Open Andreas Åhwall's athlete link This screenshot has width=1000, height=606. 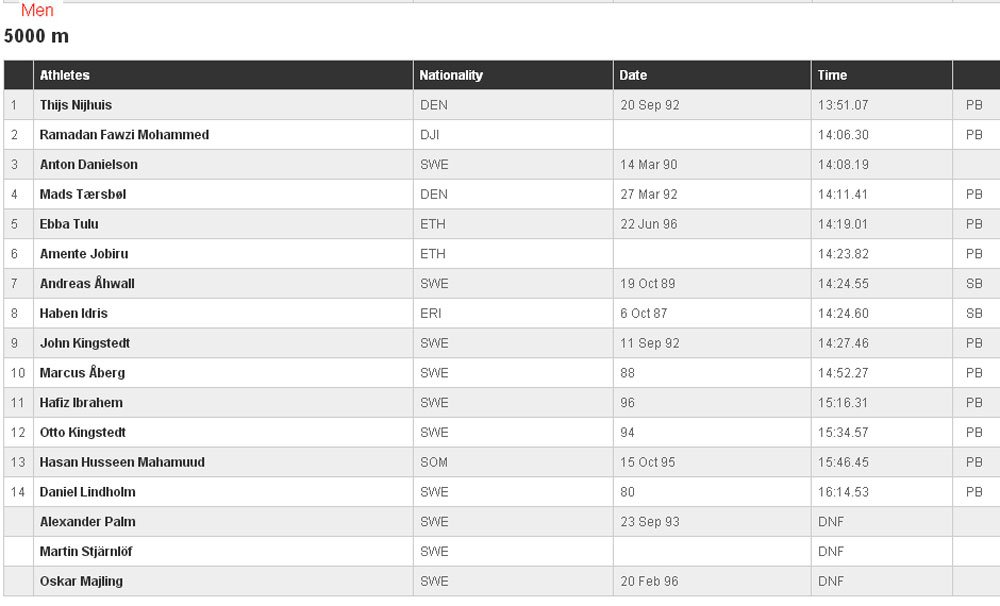[87, 283]
